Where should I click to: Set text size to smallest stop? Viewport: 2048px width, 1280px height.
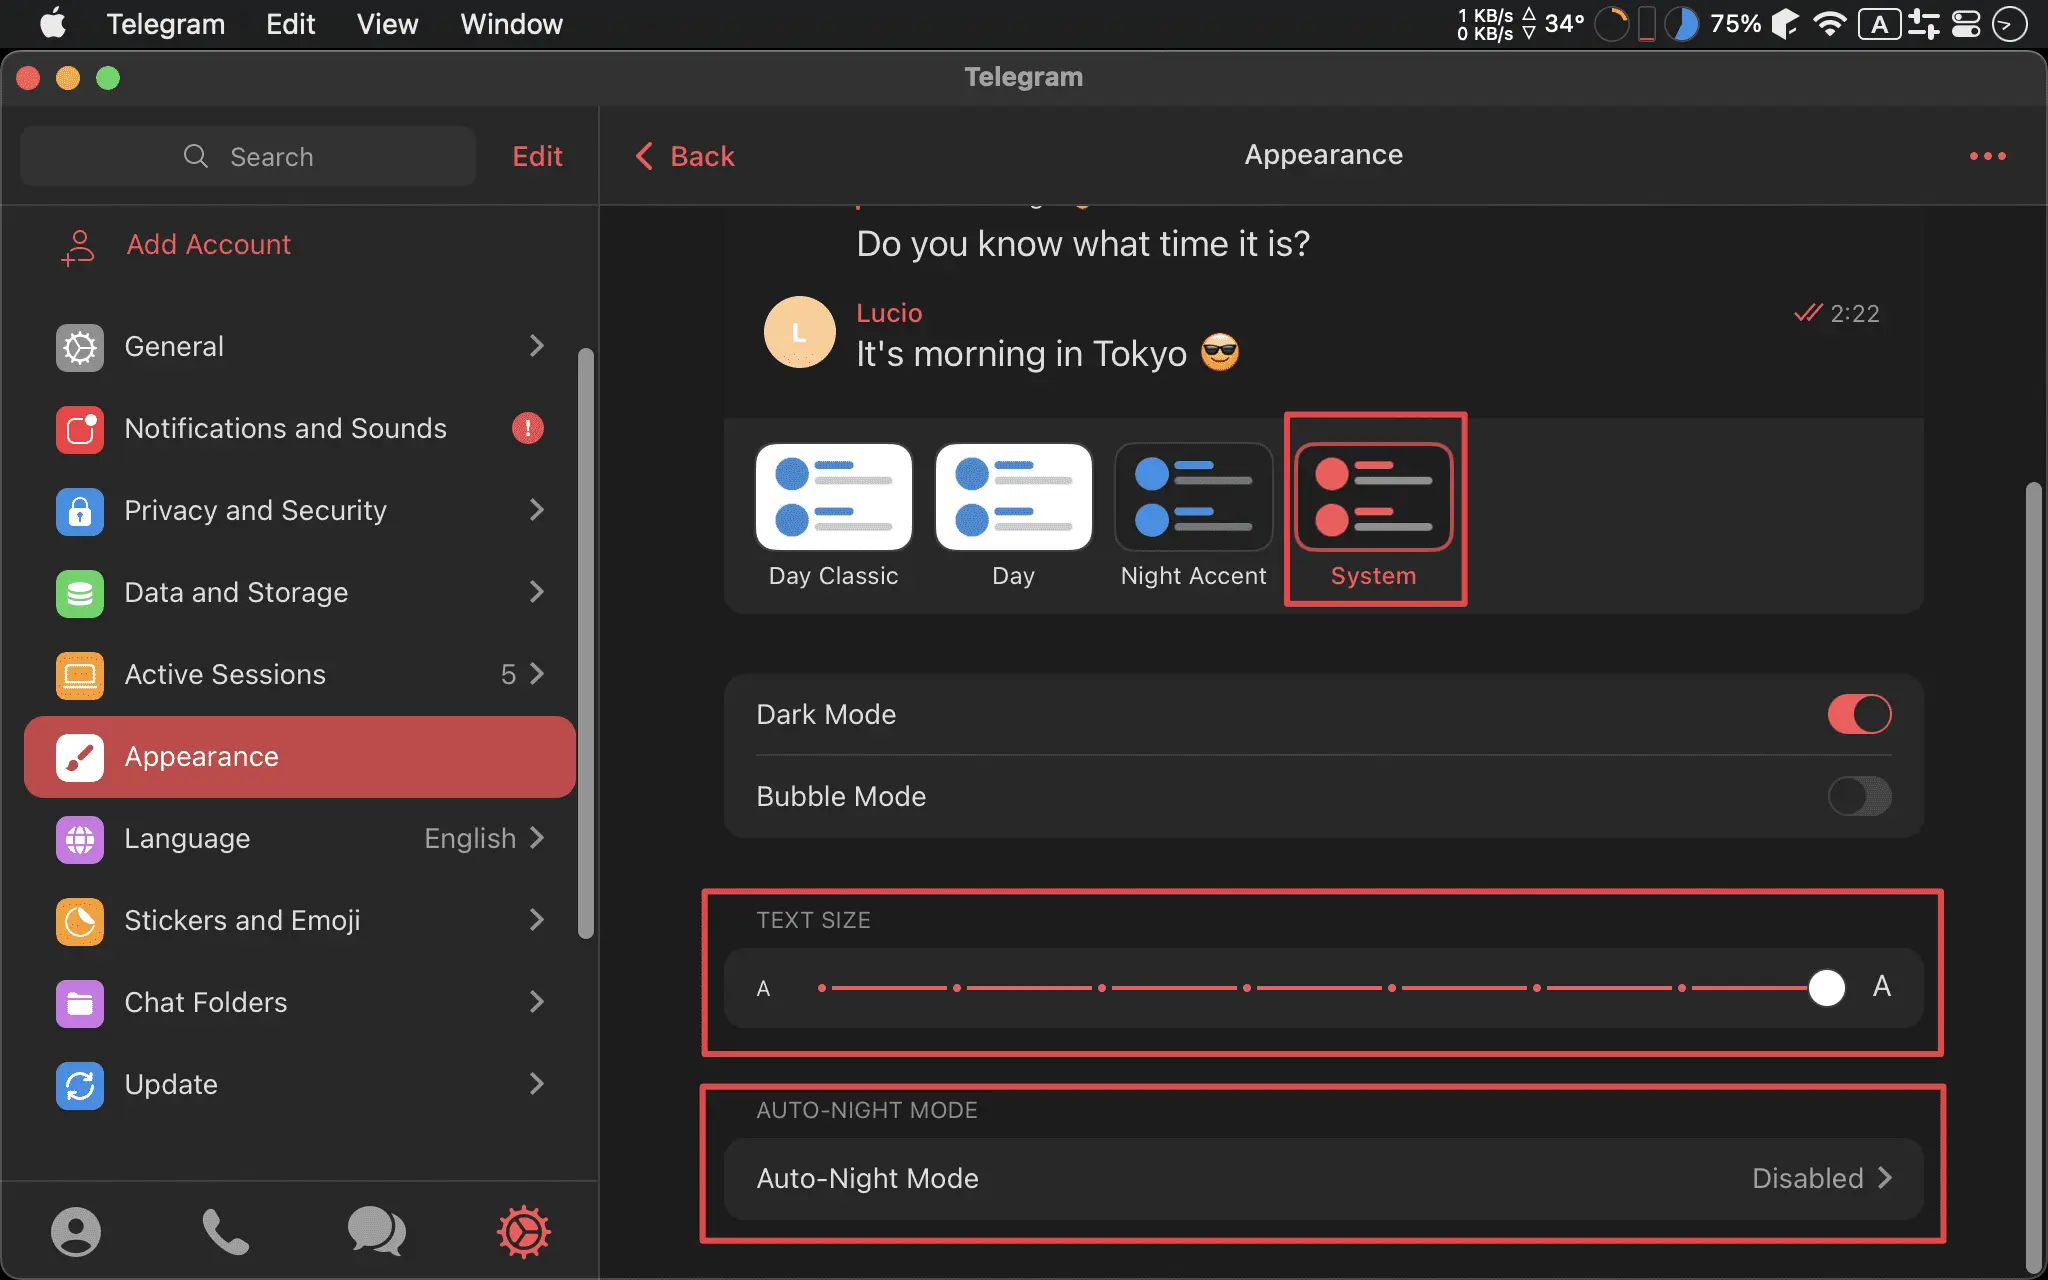(822, 988)
